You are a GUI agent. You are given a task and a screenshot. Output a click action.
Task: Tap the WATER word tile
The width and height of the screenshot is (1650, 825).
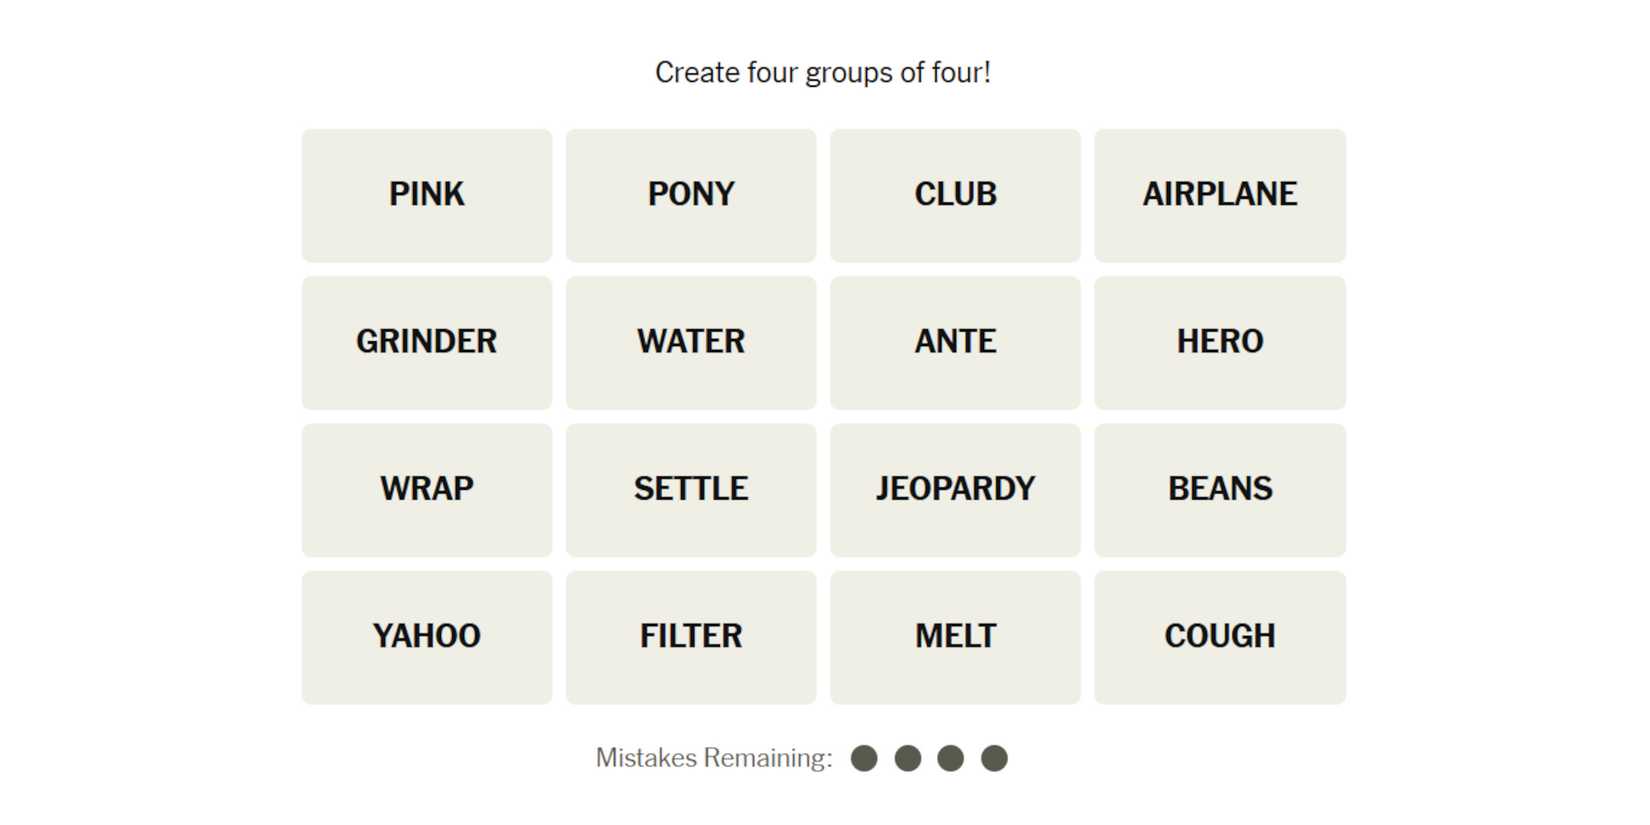[x=691, y=342]
